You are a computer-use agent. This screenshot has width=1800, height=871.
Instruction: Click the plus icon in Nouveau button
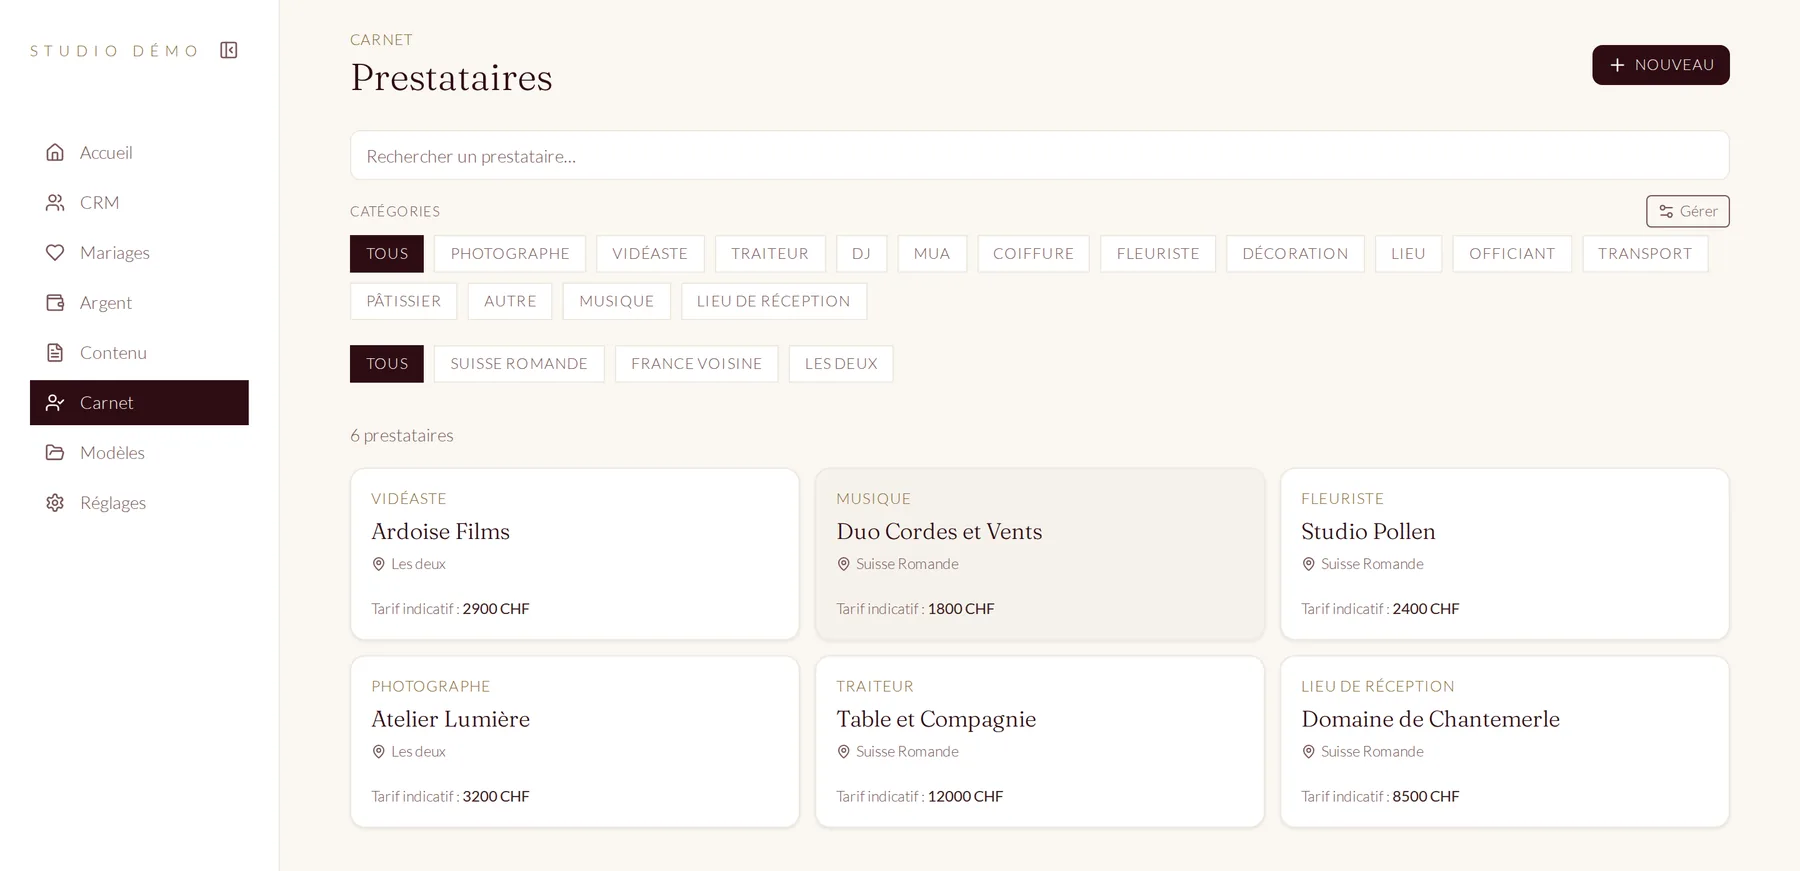point(1617,65)
